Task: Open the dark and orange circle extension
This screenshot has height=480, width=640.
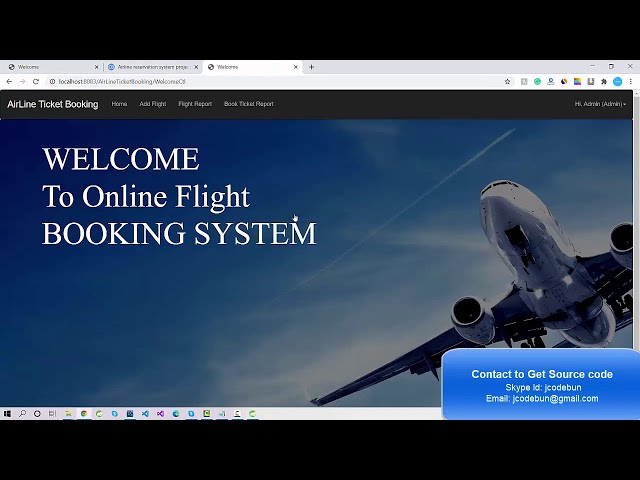Action: (x=564, y=82)
